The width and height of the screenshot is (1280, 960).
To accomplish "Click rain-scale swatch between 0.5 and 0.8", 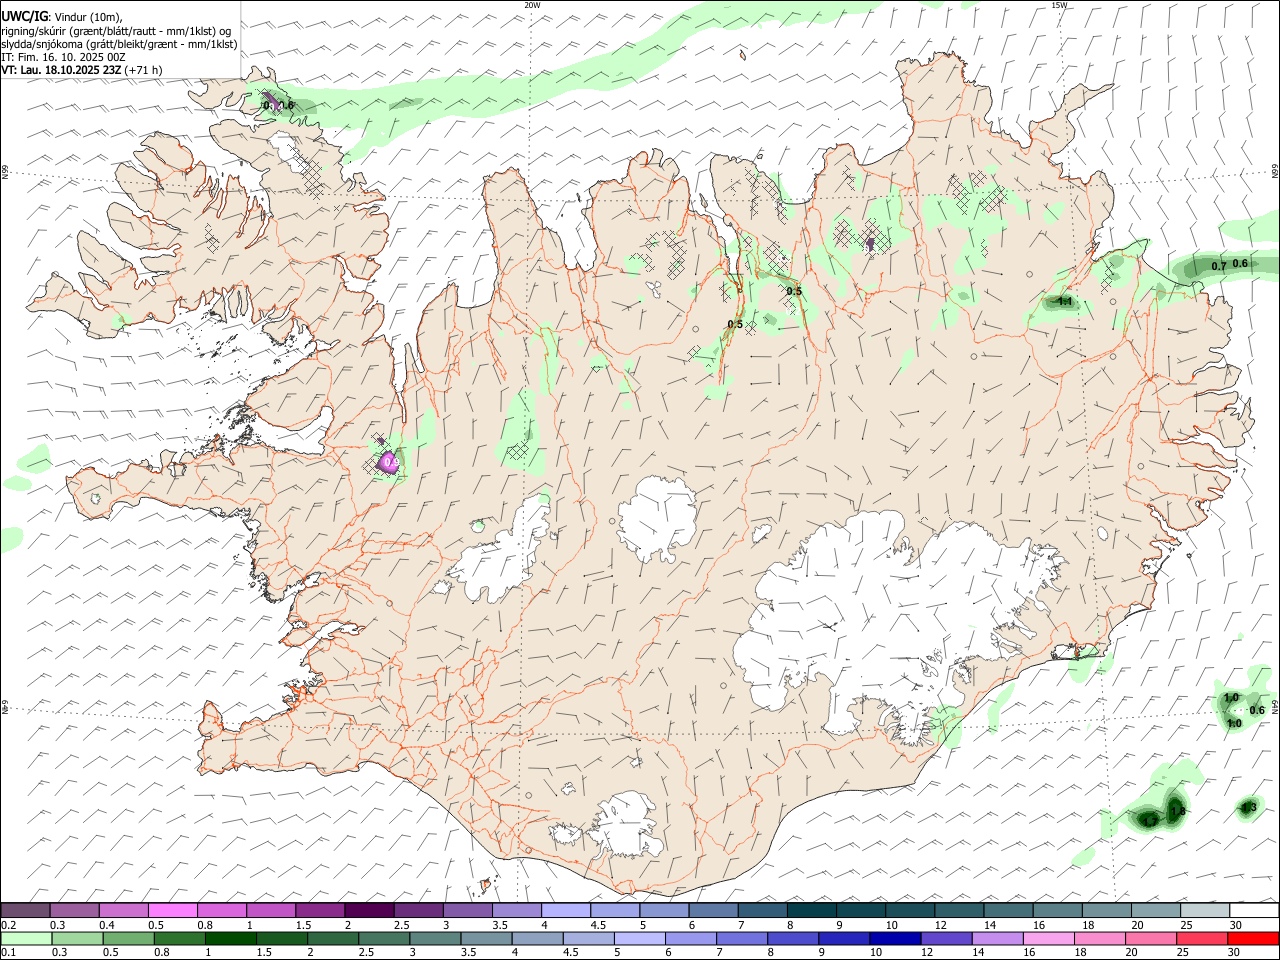I will tap(128, 938).
